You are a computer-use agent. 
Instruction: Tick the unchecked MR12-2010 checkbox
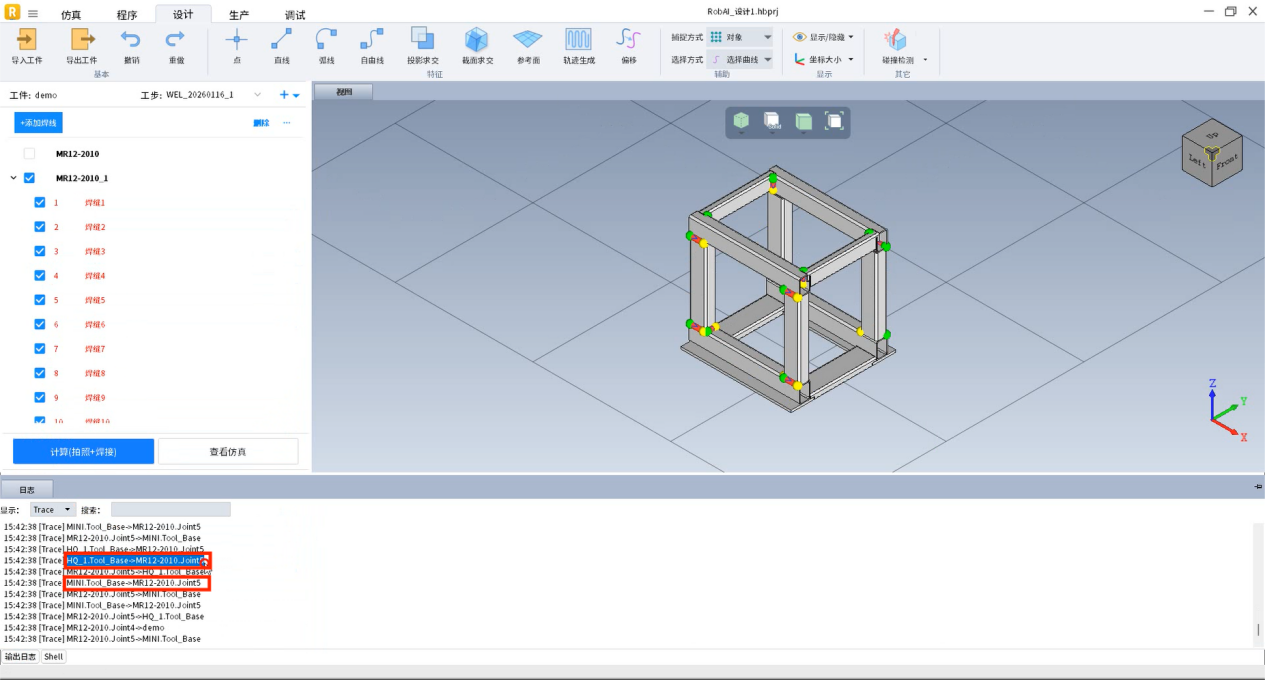(29, 154)
